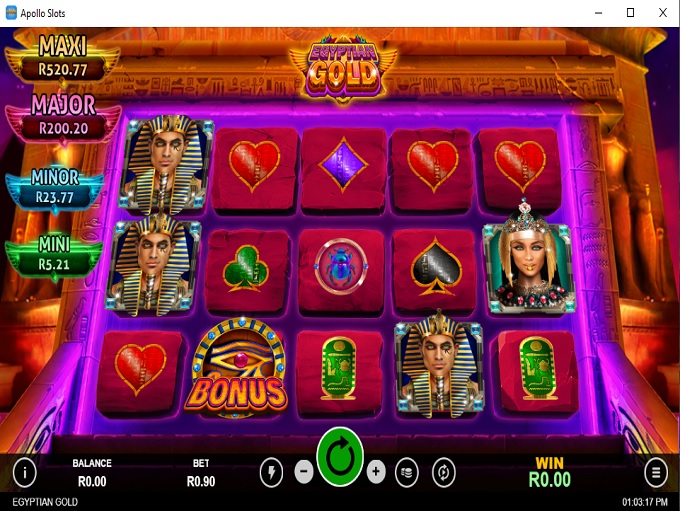Click the Egyptian Gold logo

point(343,69)
